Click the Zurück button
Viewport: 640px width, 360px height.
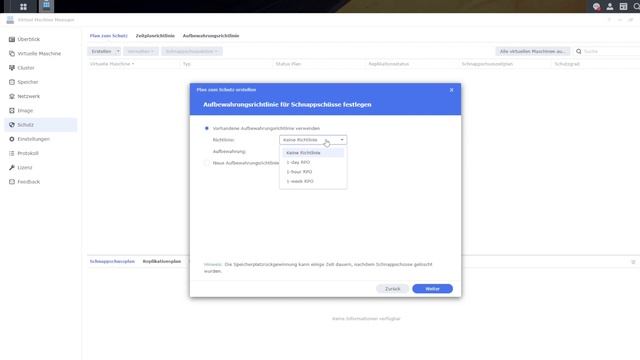[392, 289]
